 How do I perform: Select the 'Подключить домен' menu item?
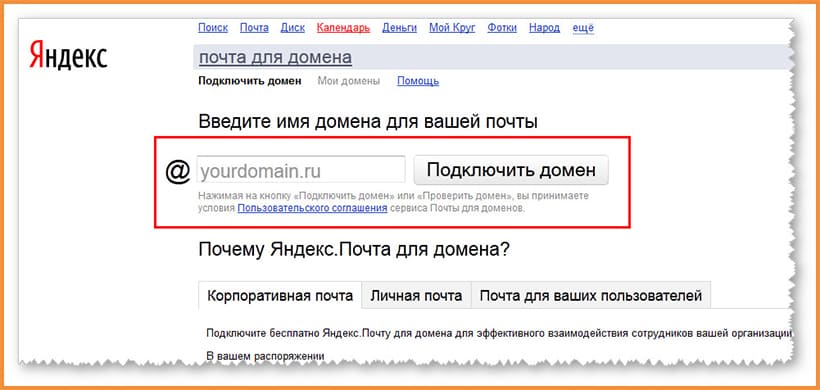coord(250,81)
